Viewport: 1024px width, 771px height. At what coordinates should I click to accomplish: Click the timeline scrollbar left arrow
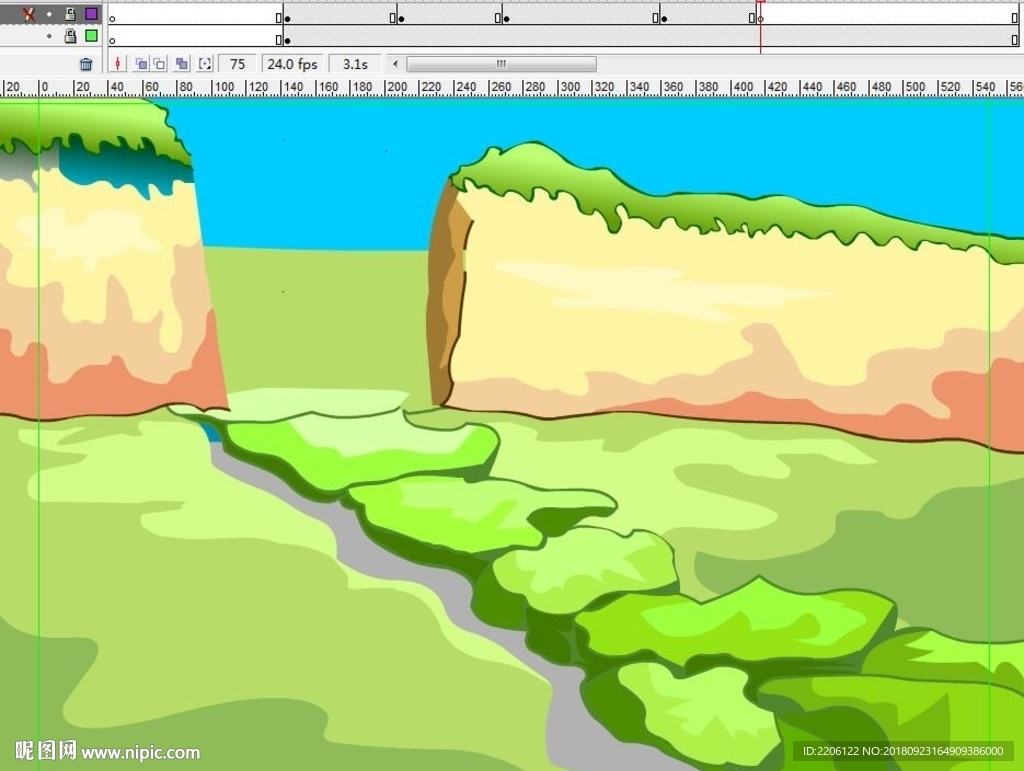pos(396,64)
